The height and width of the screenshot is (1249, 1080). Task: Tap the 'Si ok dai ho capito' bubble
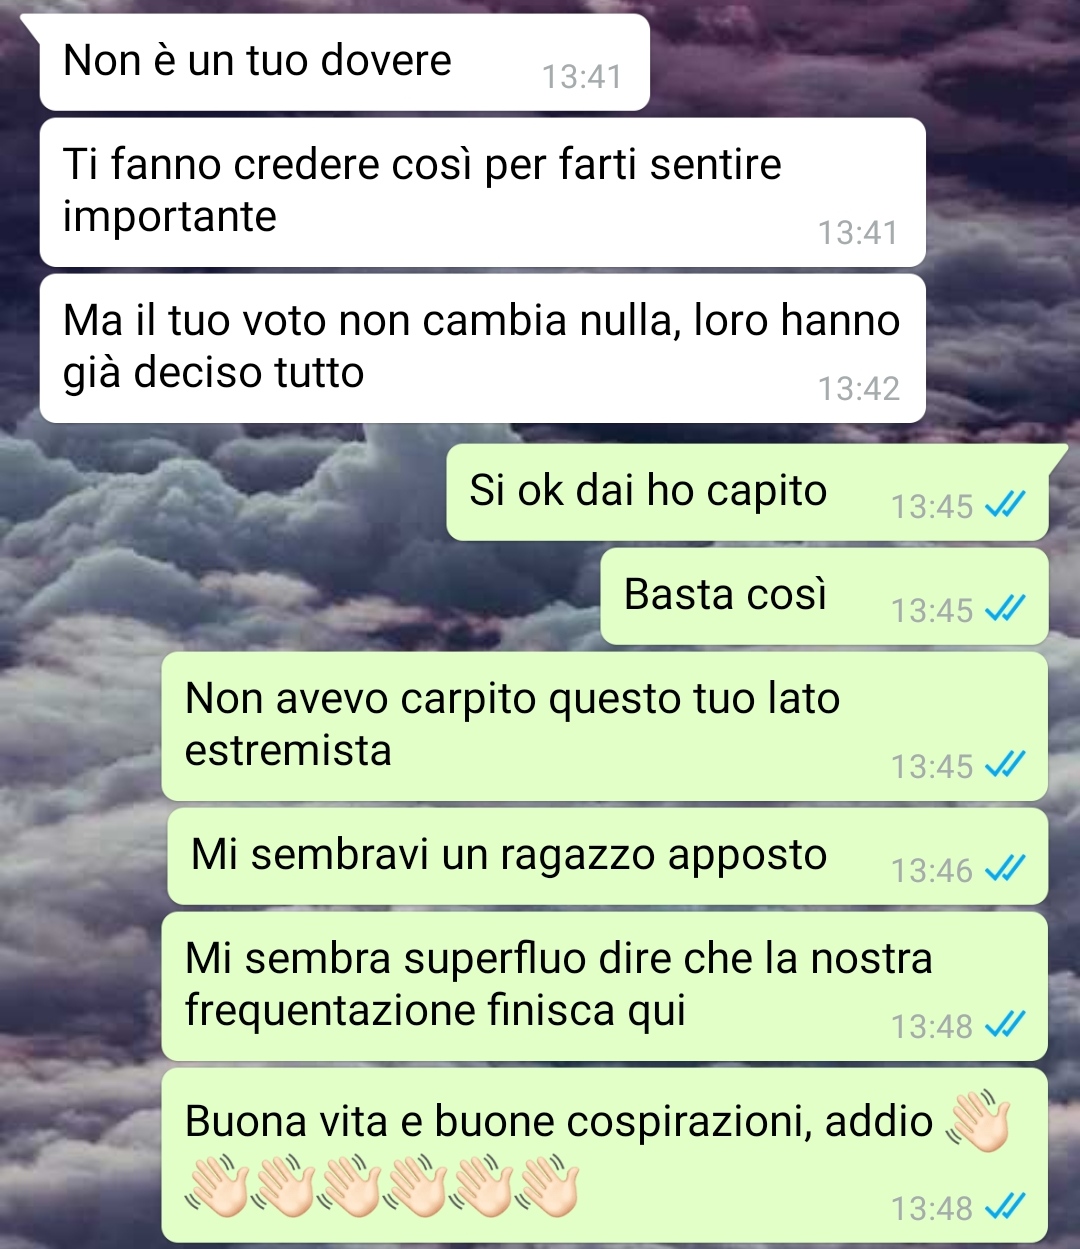point(747,492)
